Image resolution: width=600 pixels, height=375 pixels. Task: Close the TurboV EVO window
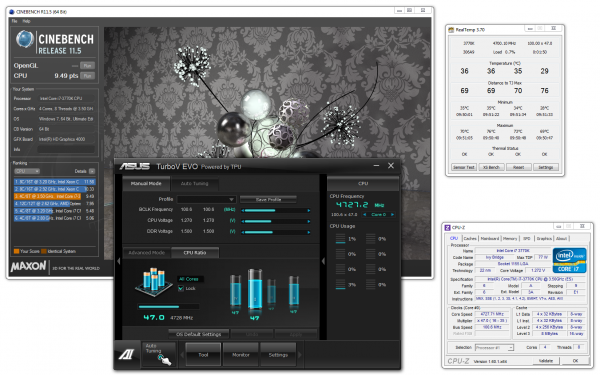point(391,166)
